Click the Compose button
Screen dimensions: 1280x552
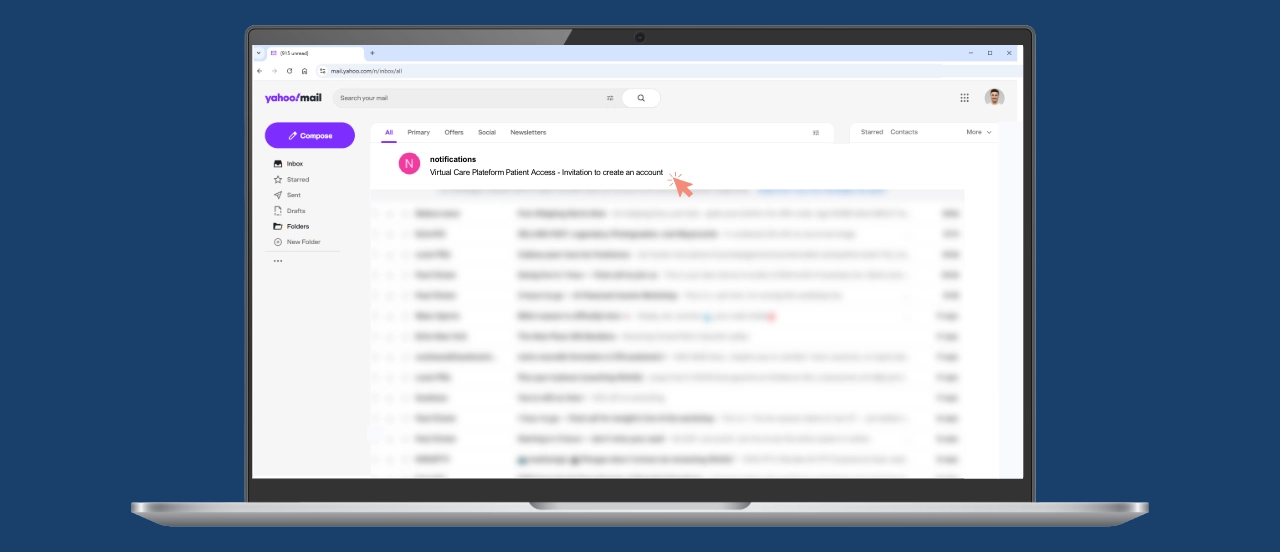pos(310,135)
